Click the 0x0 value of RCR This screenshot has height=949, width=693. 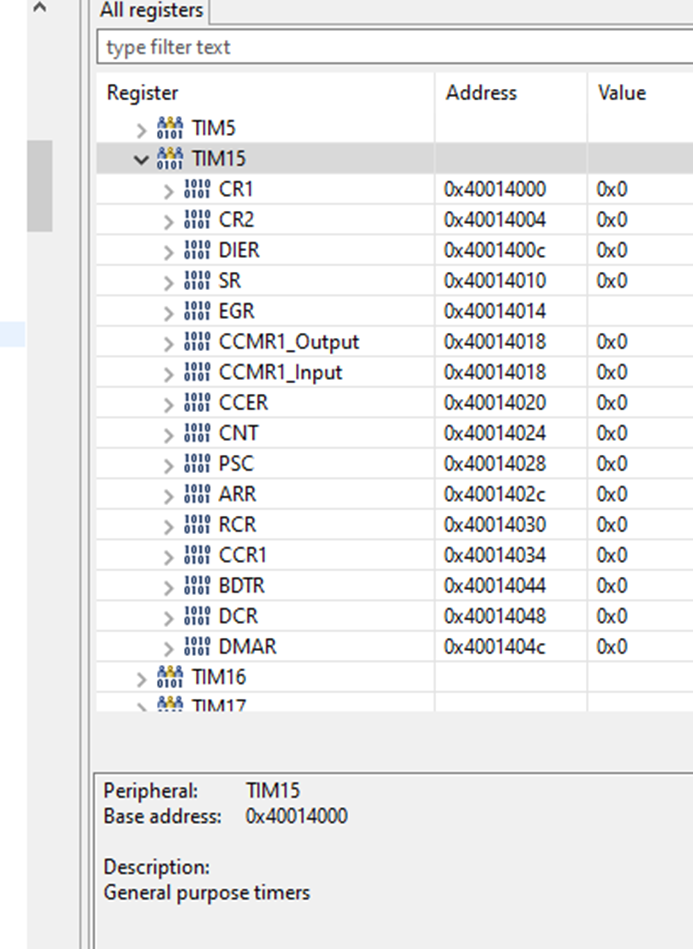click(x=612, y=524)
